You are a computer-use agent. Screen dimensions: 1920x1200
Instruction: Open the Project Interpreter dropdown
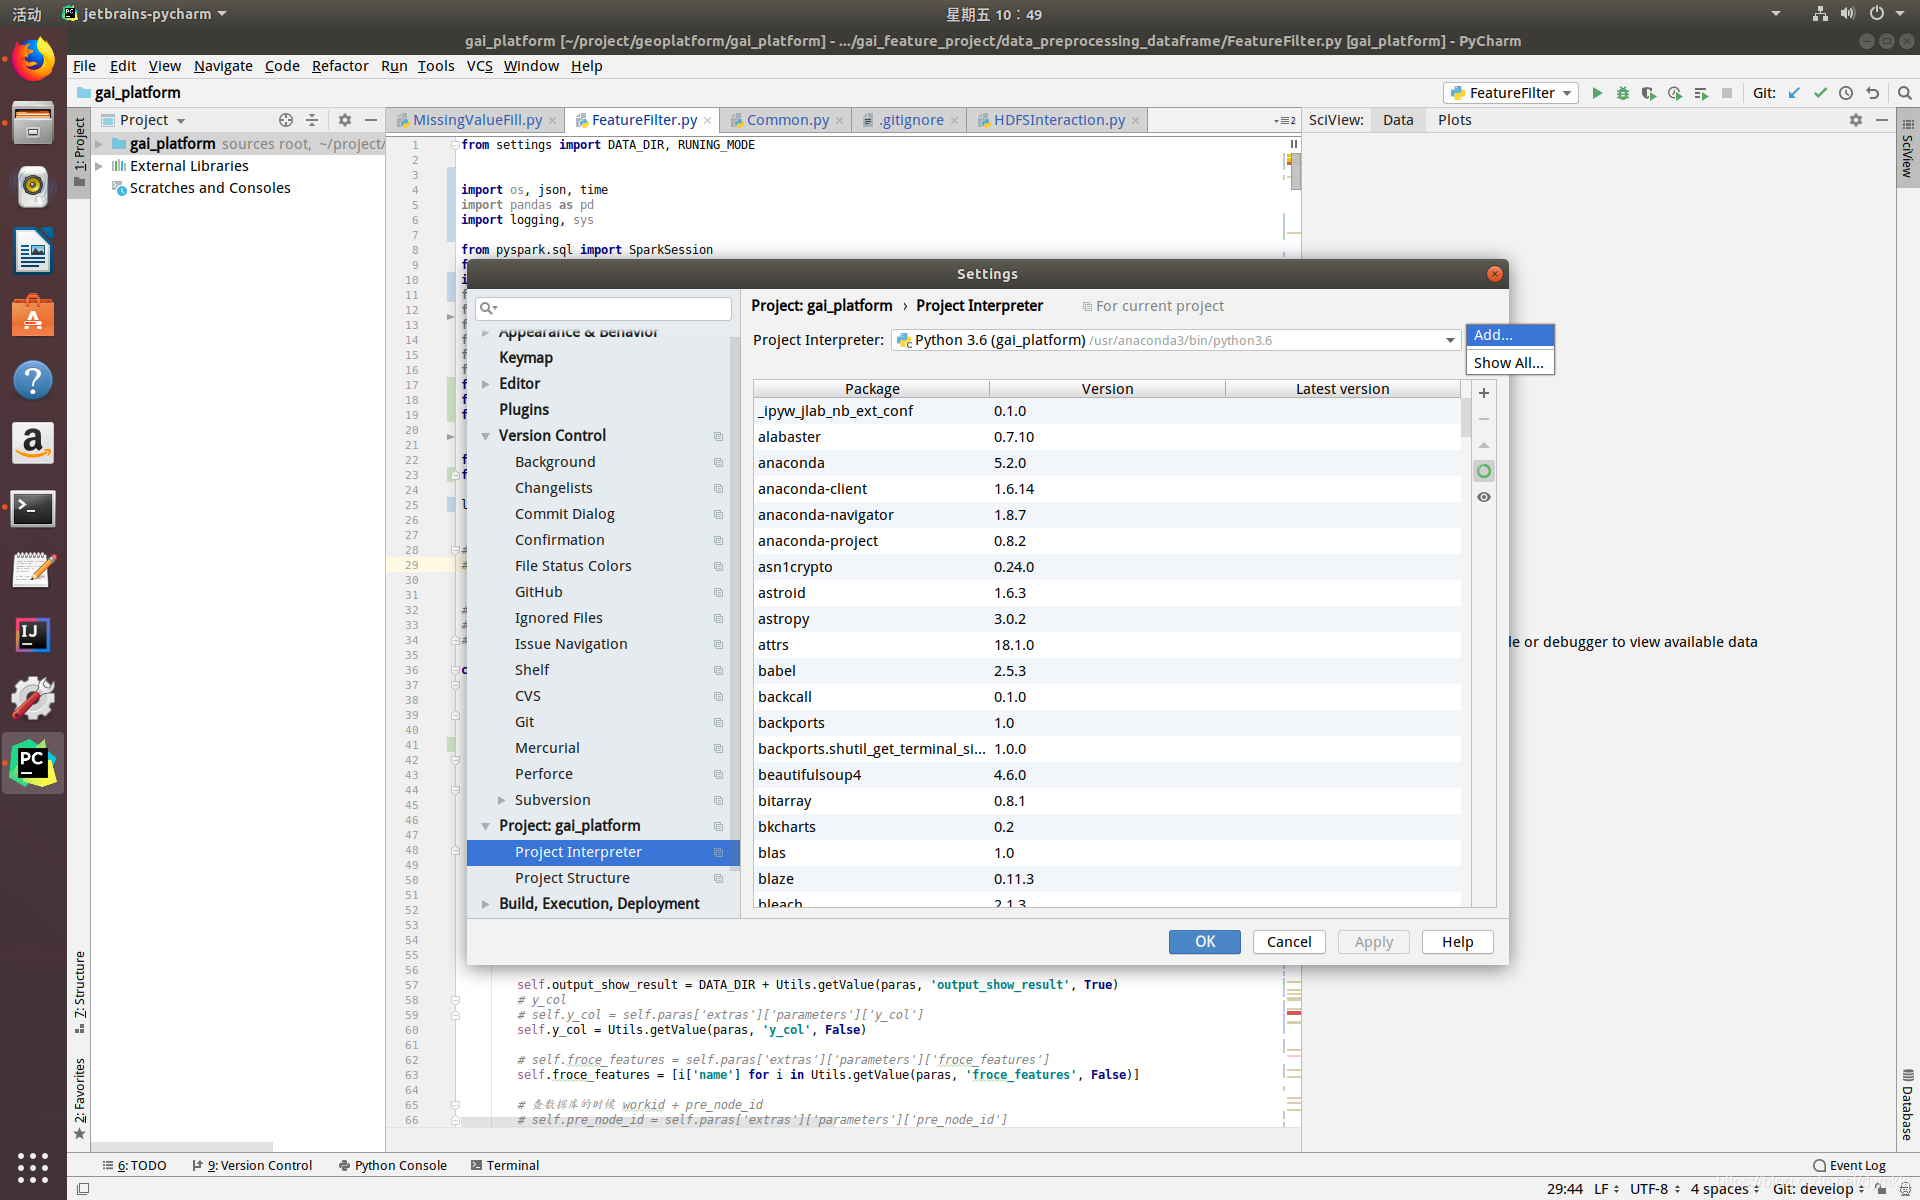point(1450,341)
